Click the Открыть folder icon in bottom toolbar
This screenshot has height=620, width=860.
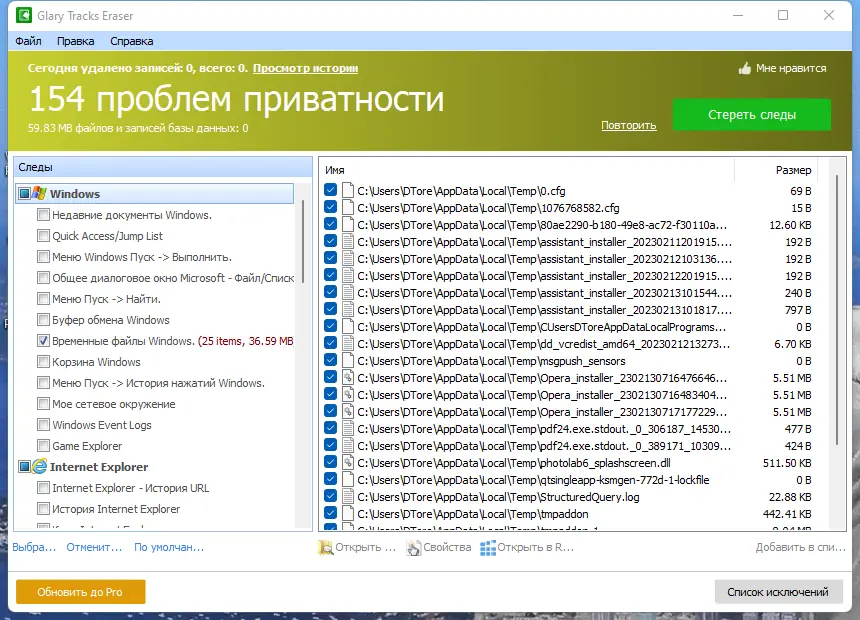(x=326, y=547)
